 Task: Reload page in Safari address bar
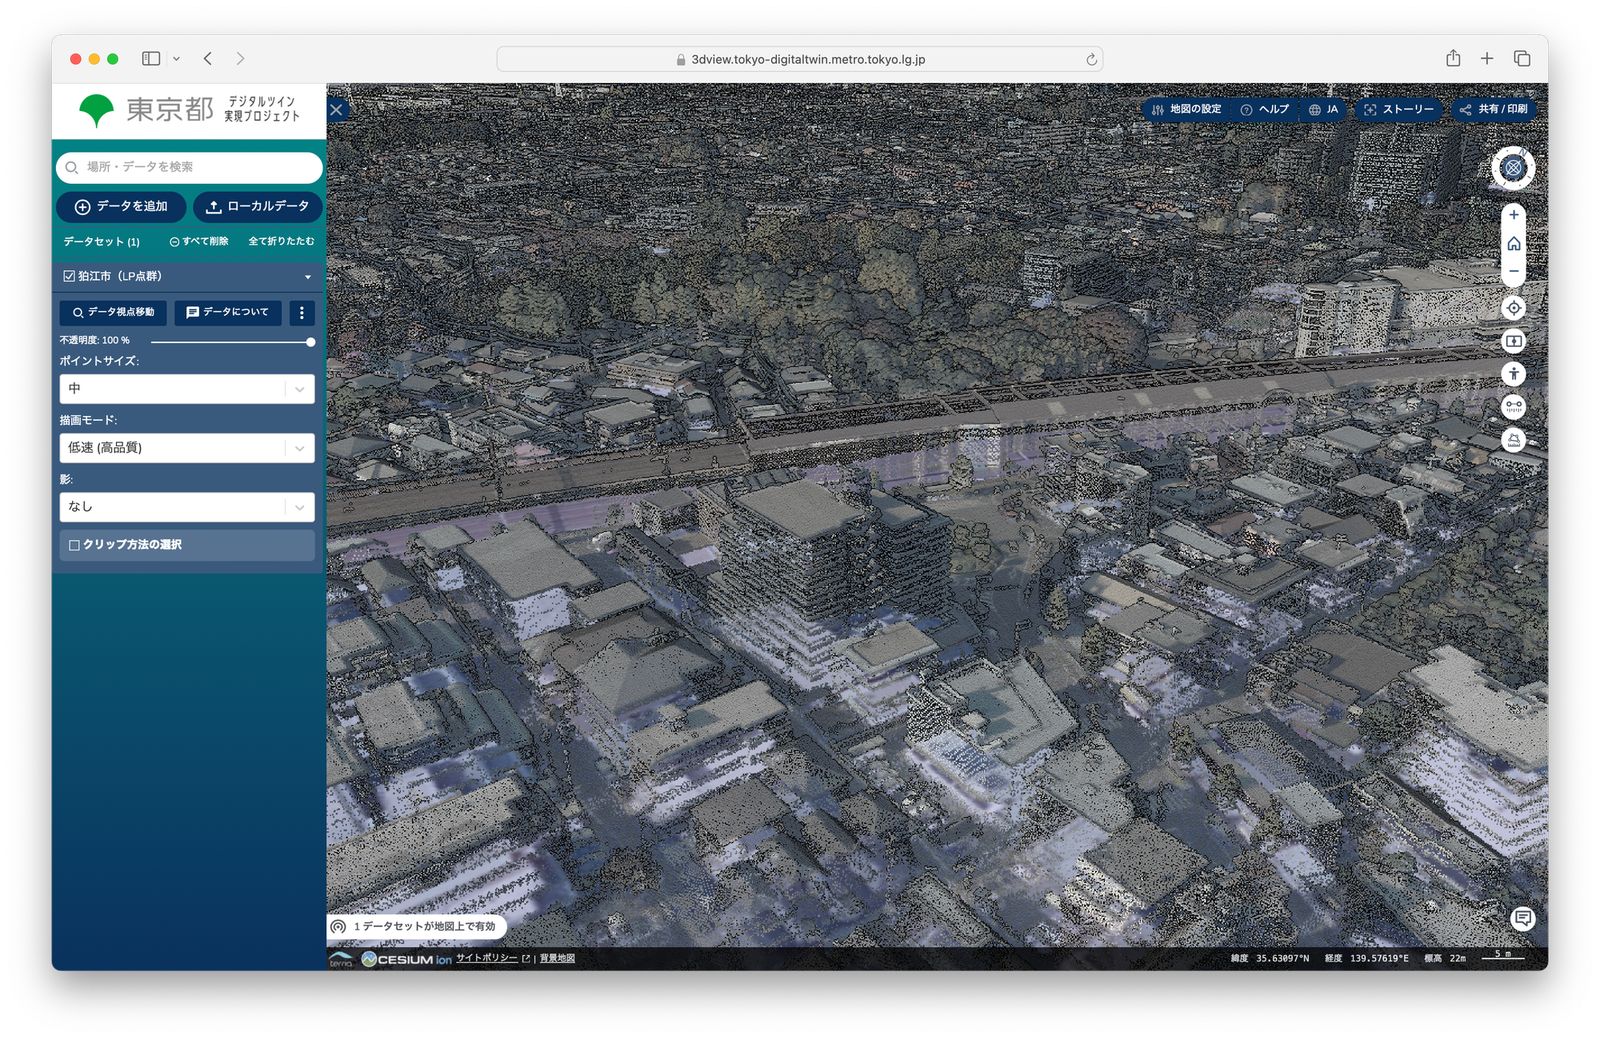tap(1091, 60)
